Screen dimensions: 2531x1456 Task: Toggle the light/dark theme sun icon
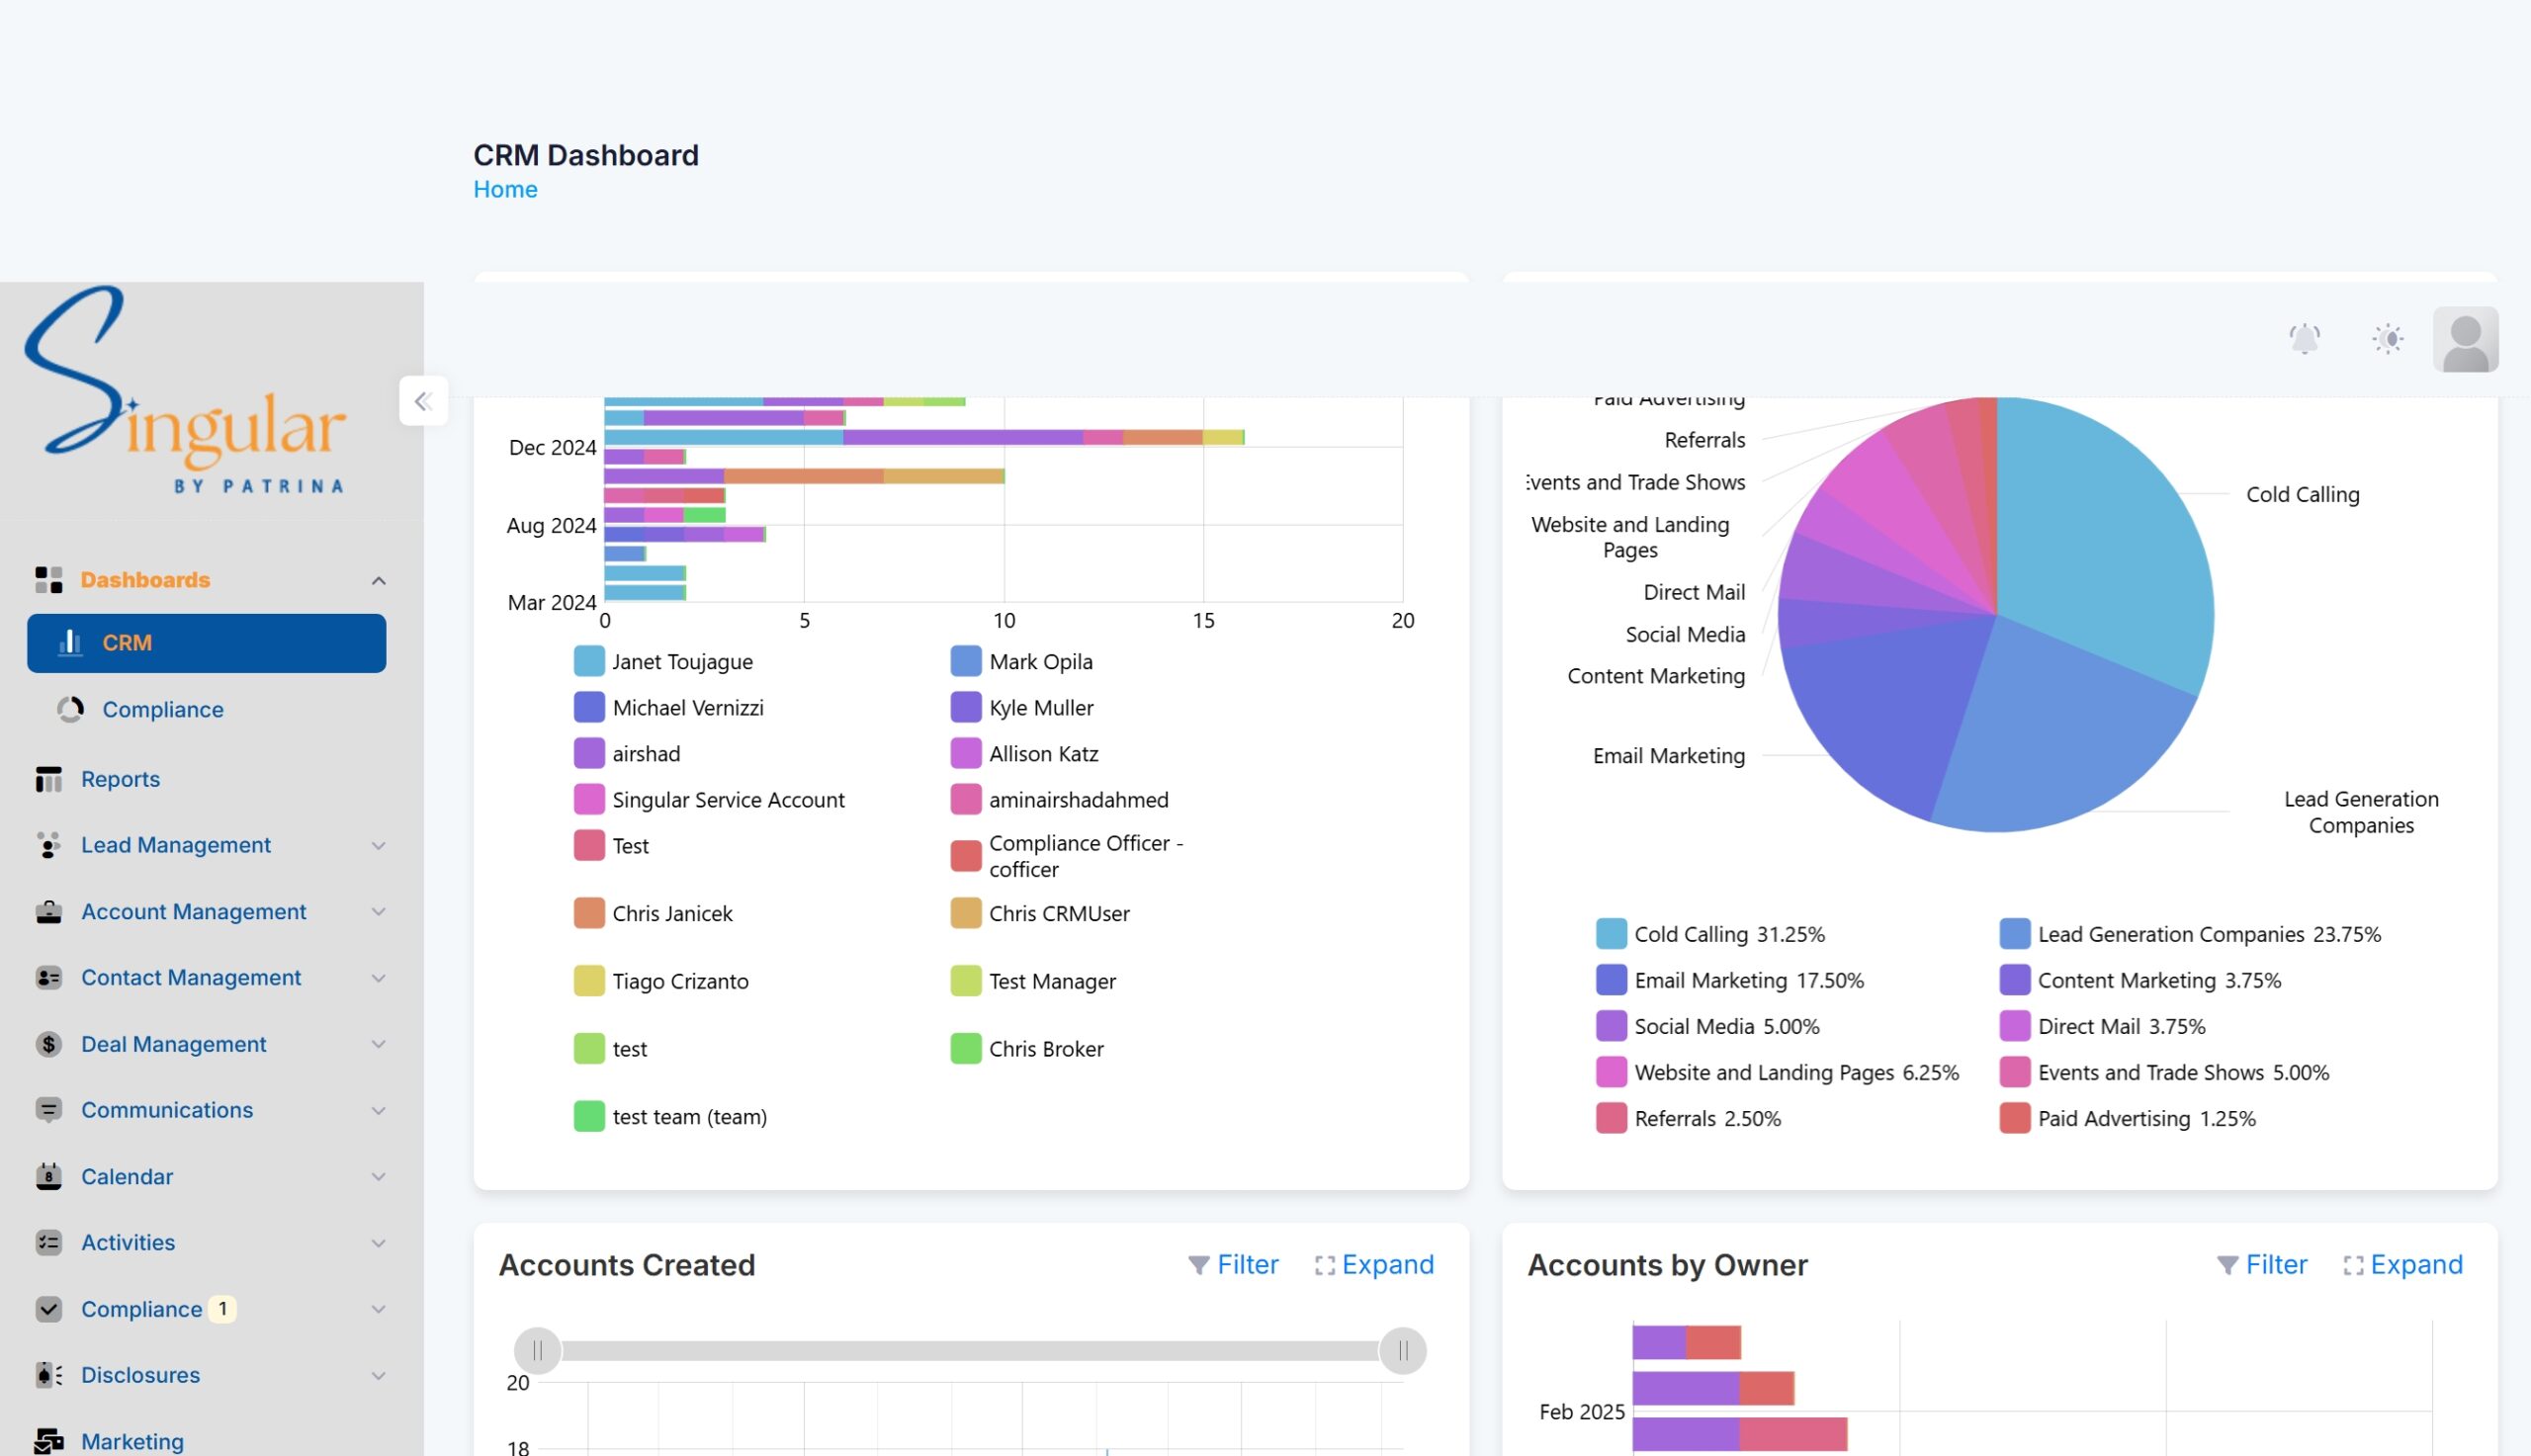(x=2387, y=339)
